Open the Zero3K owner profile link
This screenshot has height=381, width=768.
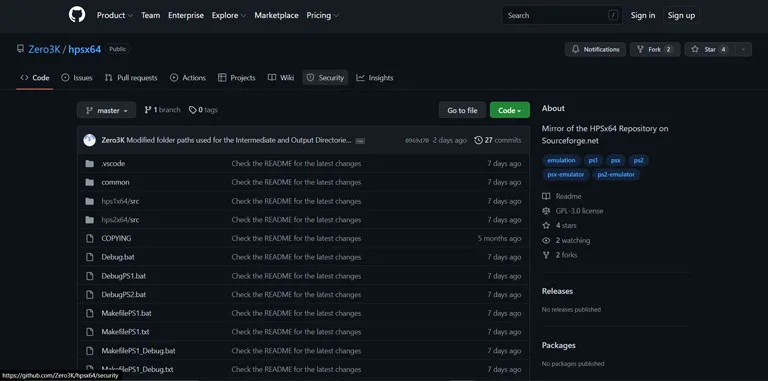pos(44,49)
